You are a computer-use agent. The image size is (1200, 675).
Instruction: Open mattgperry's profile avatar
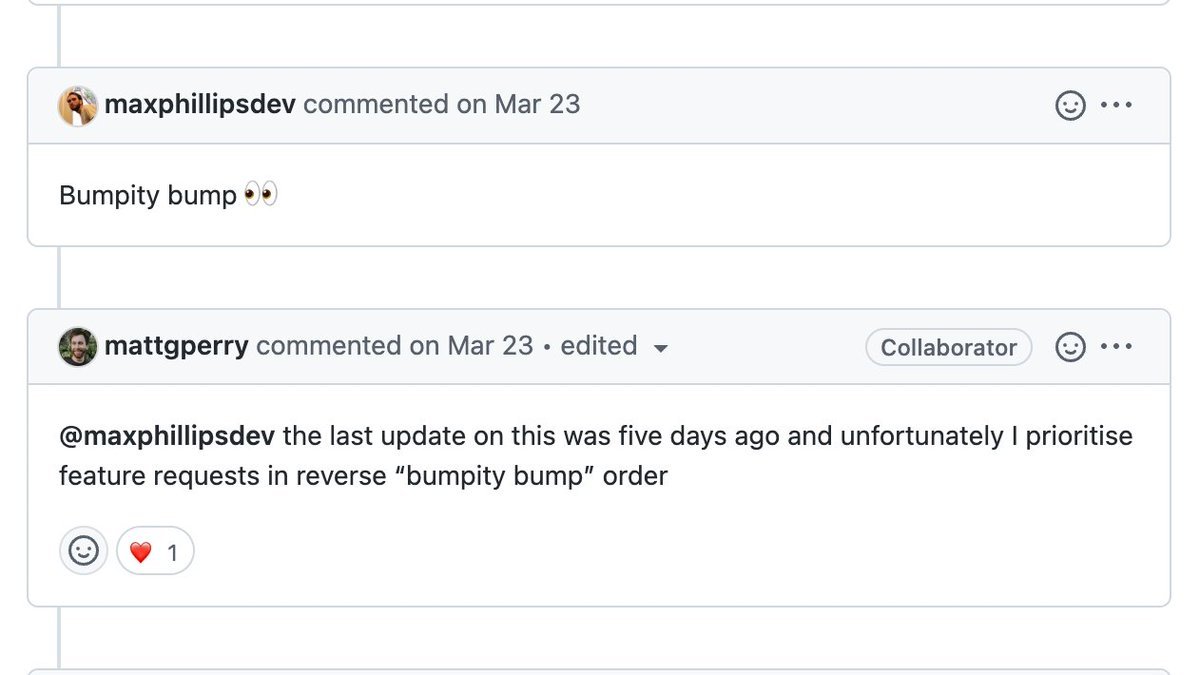coord(77,347)
